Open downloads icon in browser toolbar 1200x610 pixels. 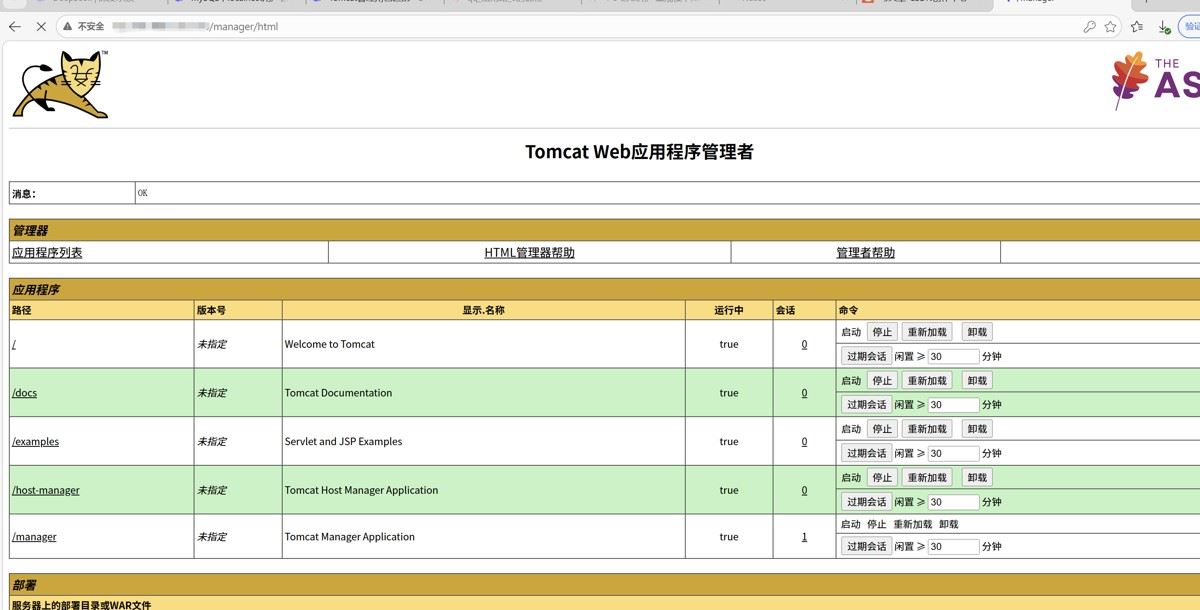click(x=1164, y=27)
